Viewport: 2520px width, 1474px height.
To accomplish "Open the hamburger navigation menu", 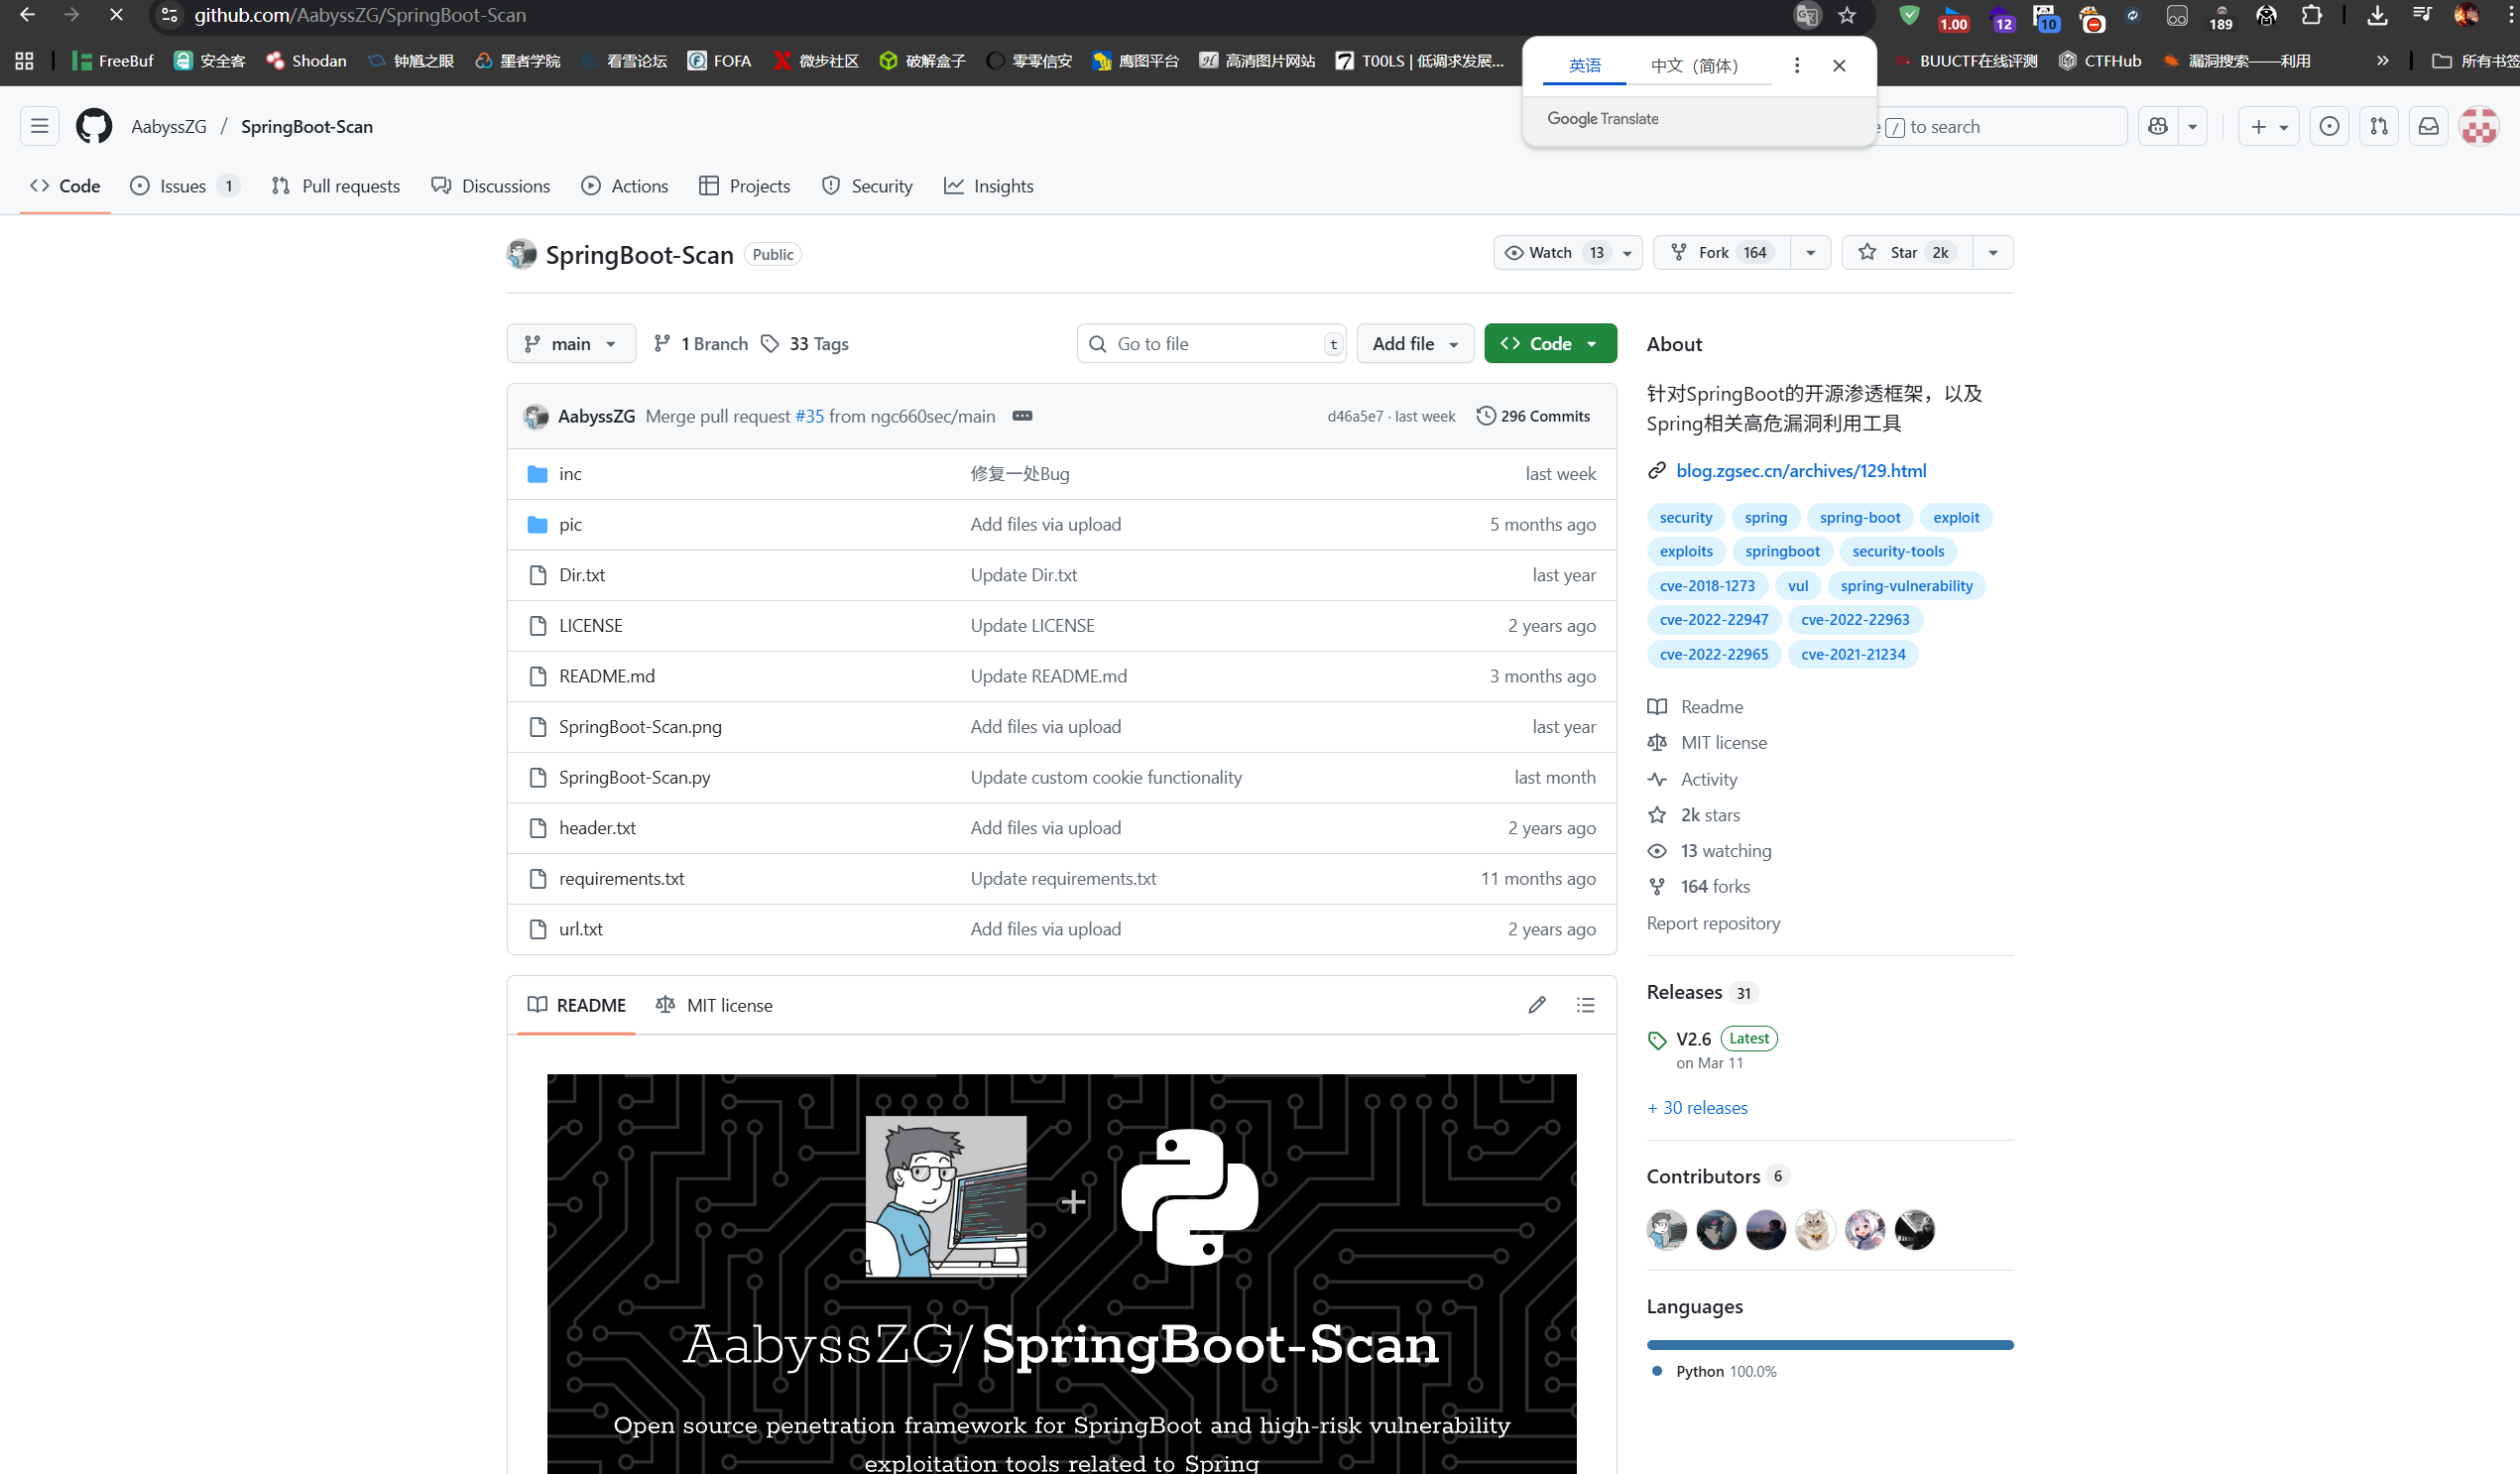I will point(39,127).
